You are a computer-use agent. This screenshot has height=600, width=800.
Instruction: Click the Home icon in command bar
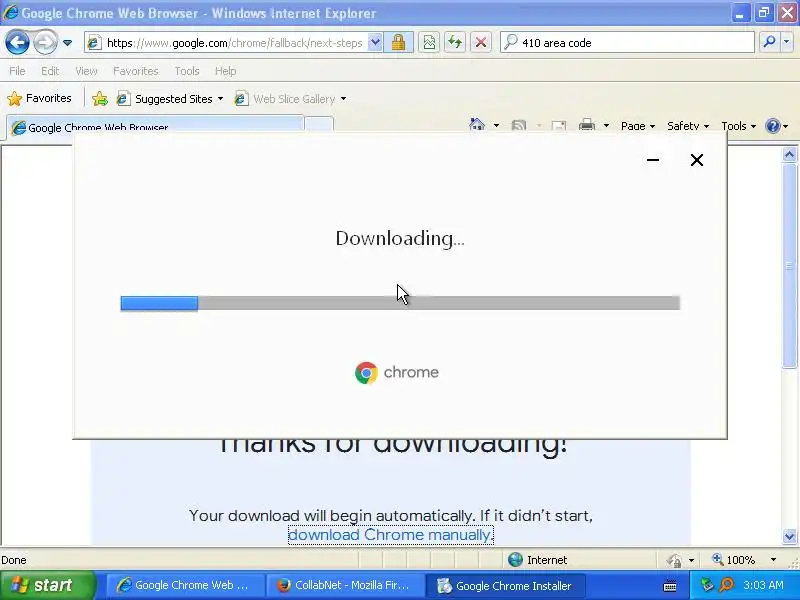click(477, 125)
